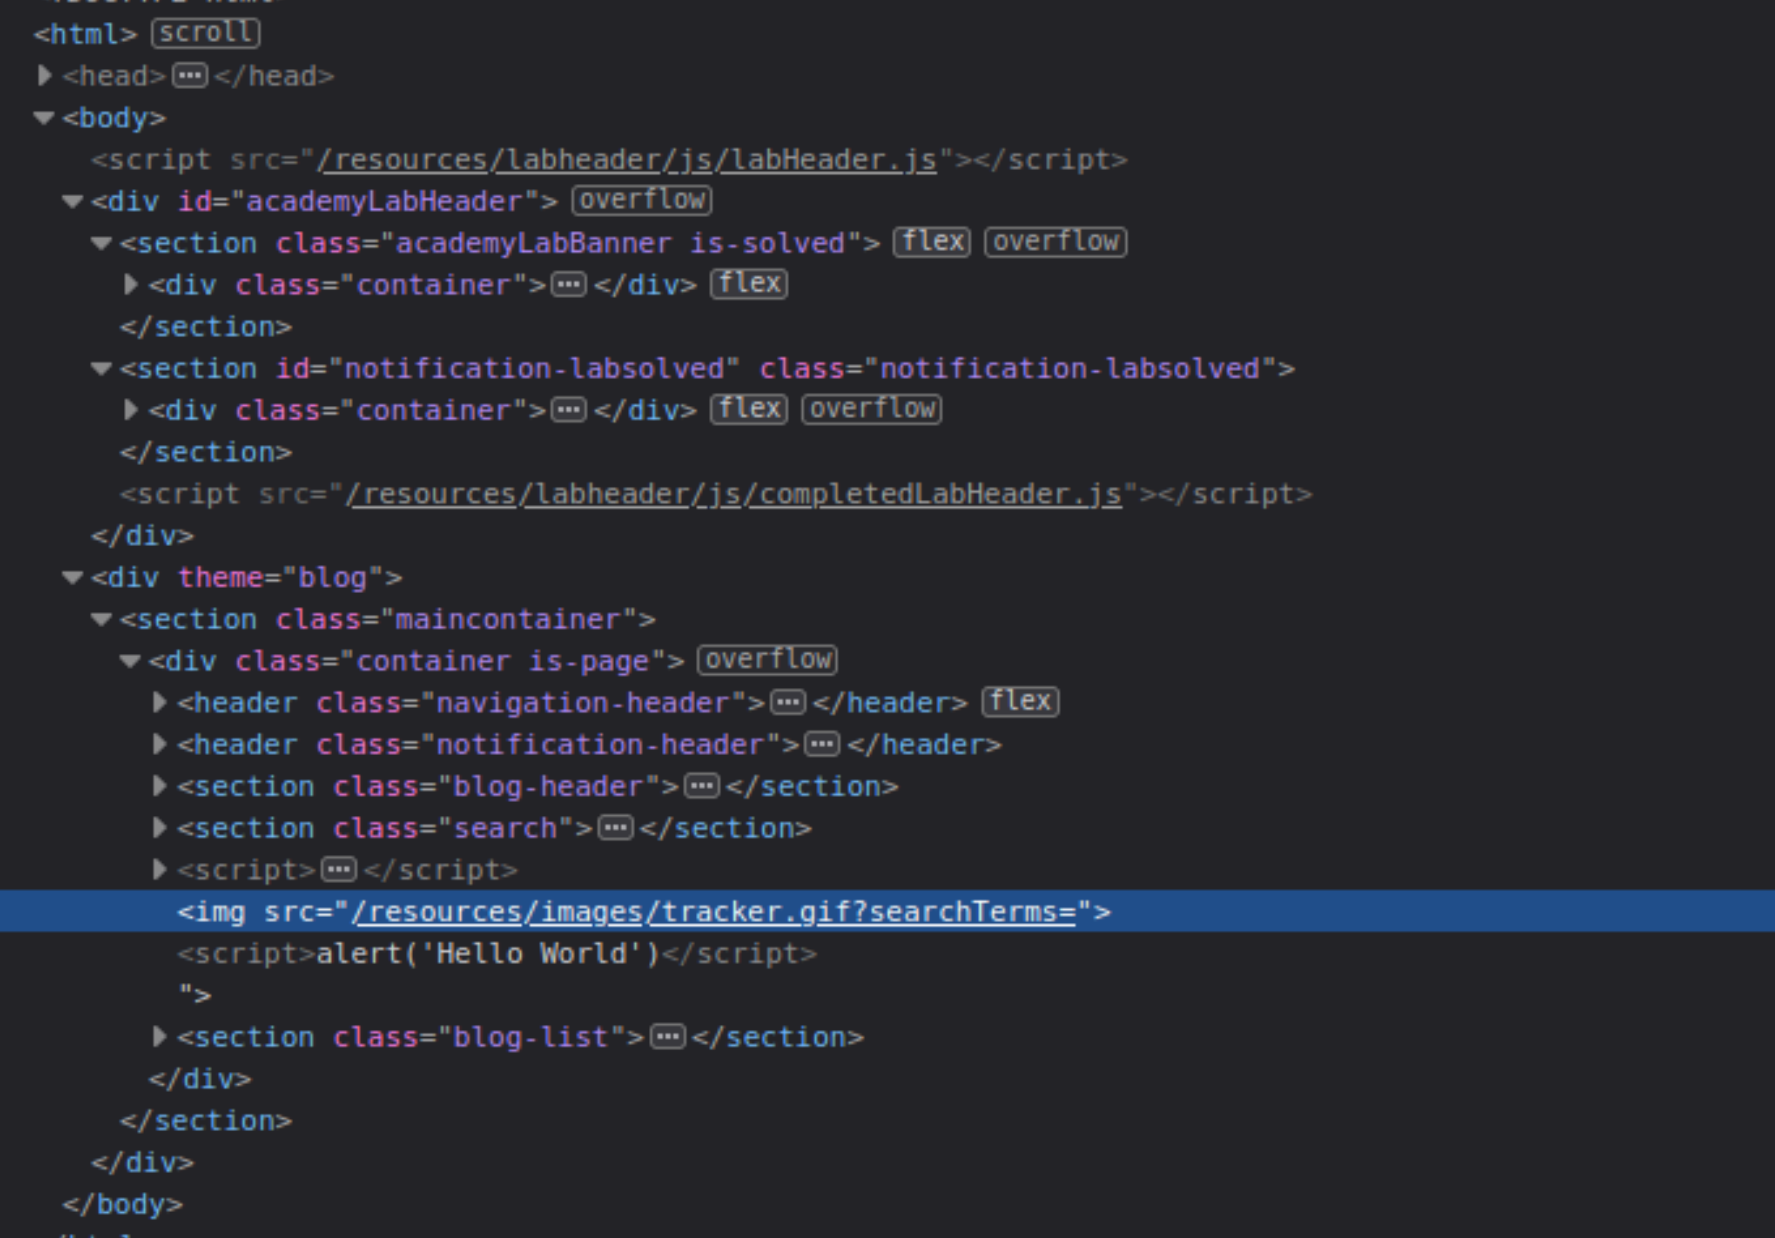This screenshot has width=1775, height=1238.
Task: Expand the blog-list section
Action: point(159,1037)
